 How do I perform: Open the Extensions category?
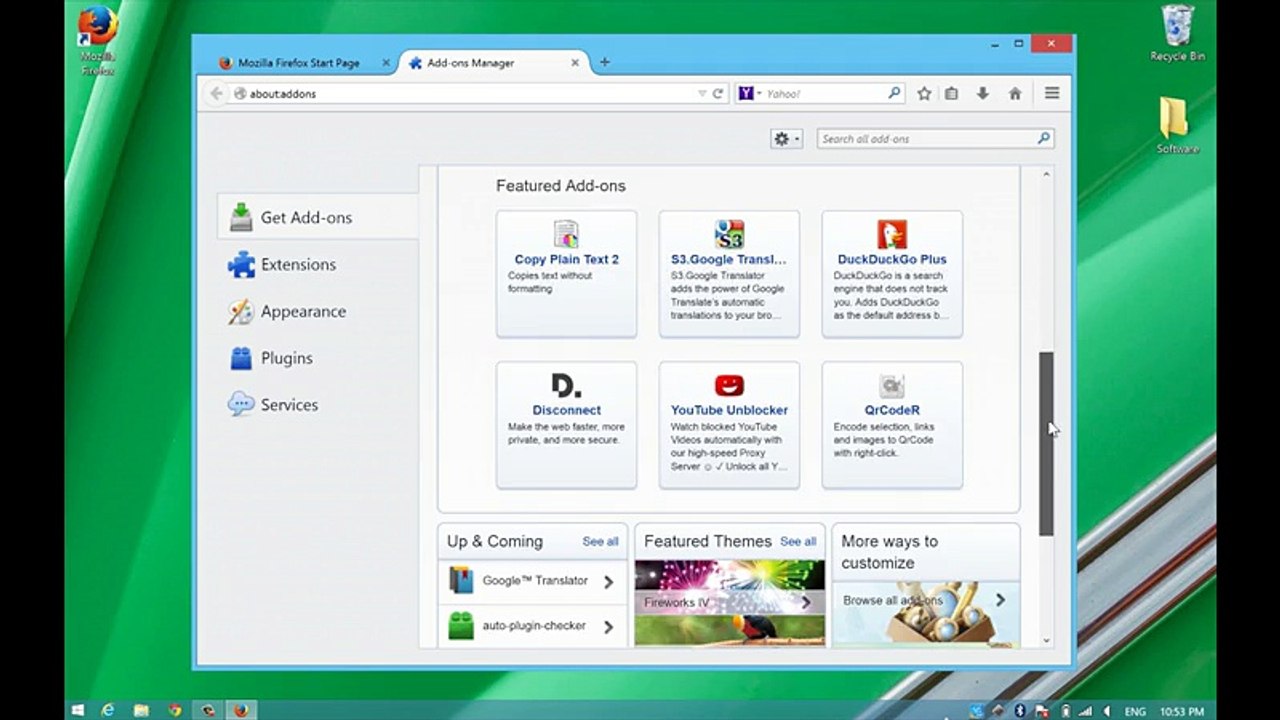317,264
